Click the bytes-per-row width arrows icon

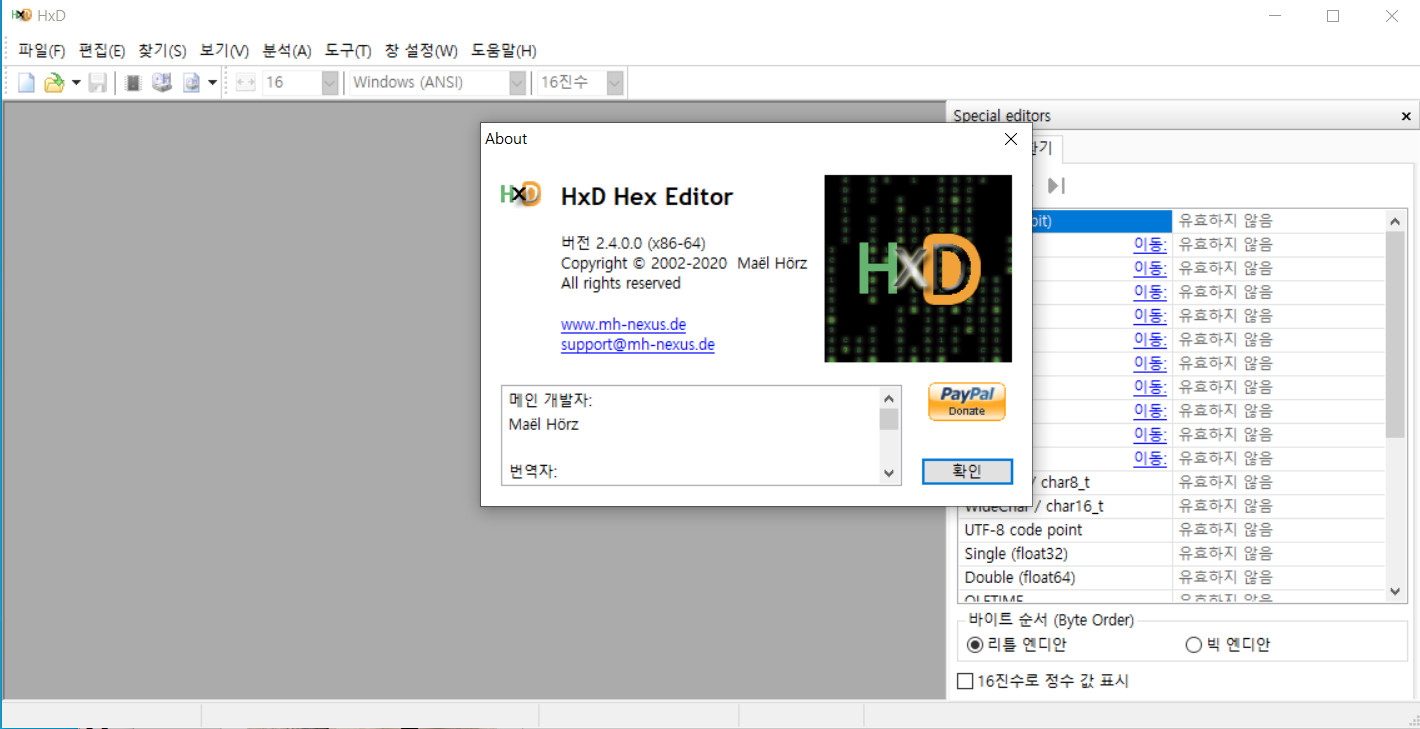coord(246,83)
